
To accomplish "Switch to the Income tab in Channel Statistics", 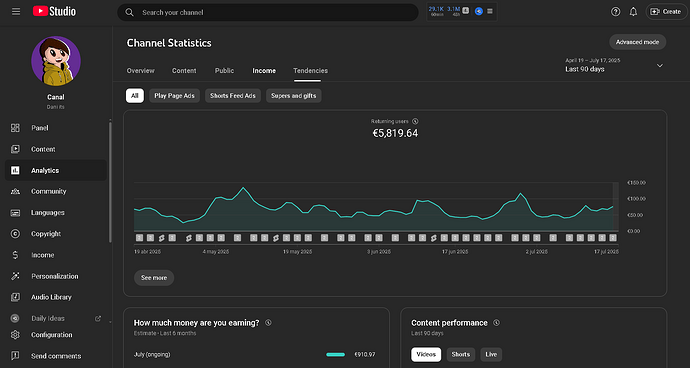I will coord(264,70).
